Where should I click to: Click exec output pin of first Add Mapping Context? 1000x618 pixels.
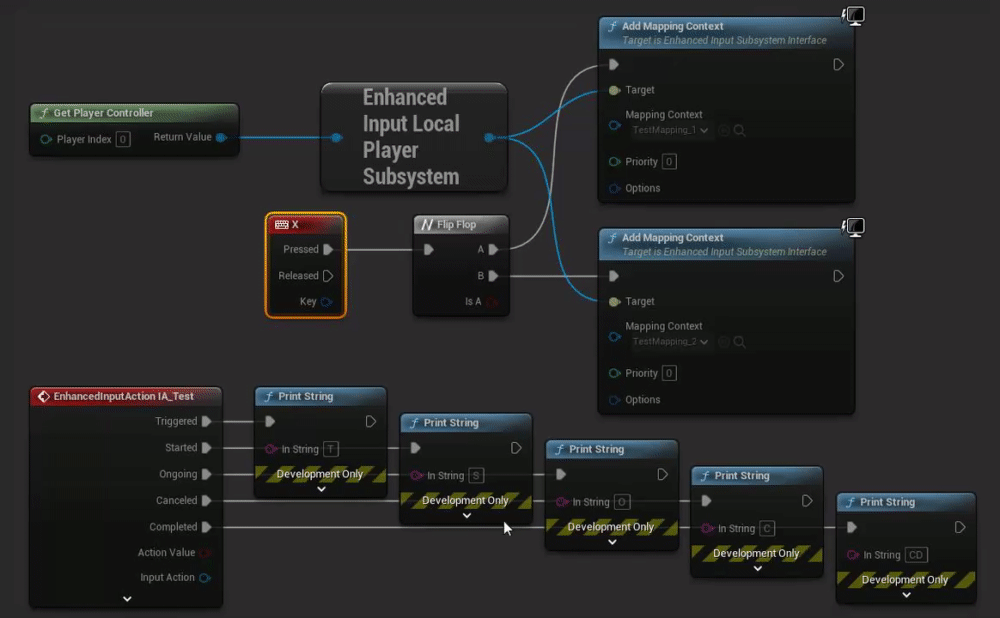(x=838, y=64)
